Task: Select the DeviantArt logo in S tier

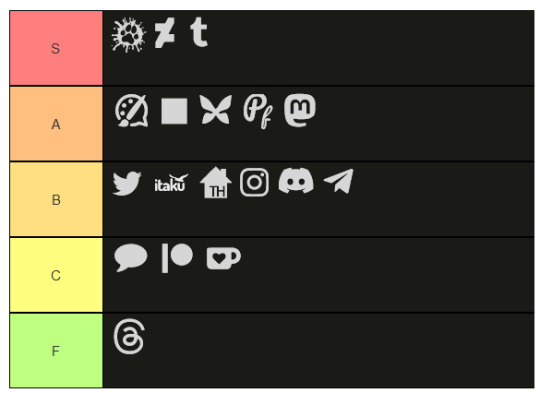Action: click(165, 33)
